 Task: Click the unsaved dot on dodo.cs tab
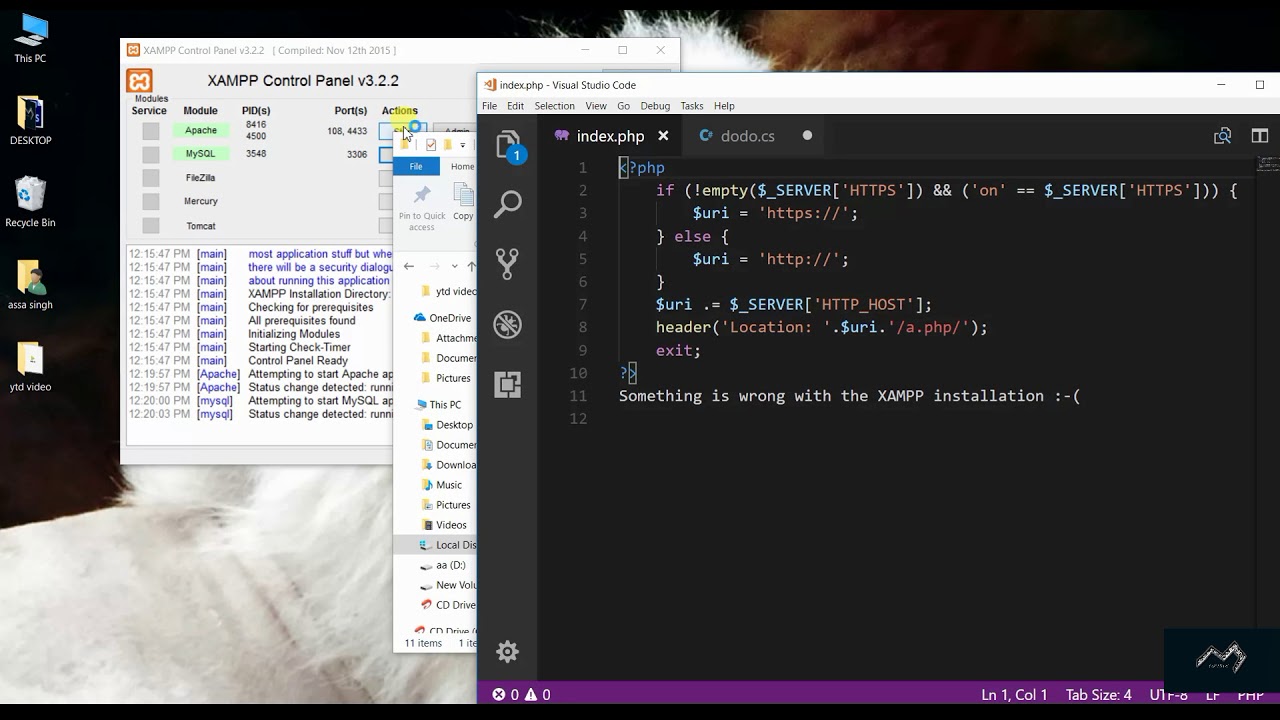(807, 136)
